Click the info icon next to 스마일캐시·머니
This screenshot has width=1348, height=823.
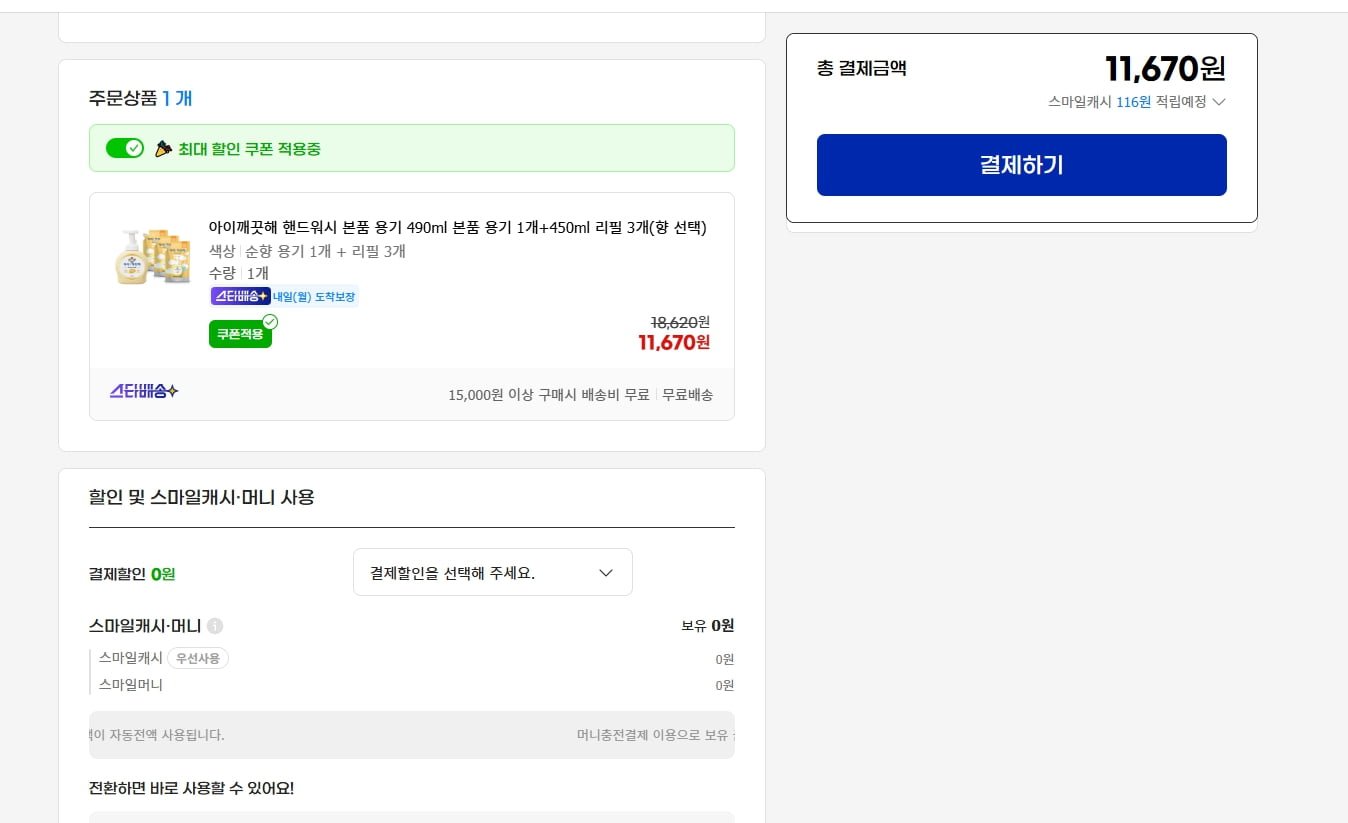[215, 626]
